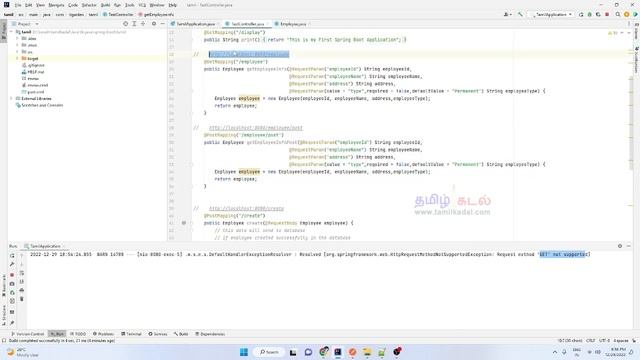
Task: Click the Collapse All icon in Project panel header
Action: coord(143,24)
